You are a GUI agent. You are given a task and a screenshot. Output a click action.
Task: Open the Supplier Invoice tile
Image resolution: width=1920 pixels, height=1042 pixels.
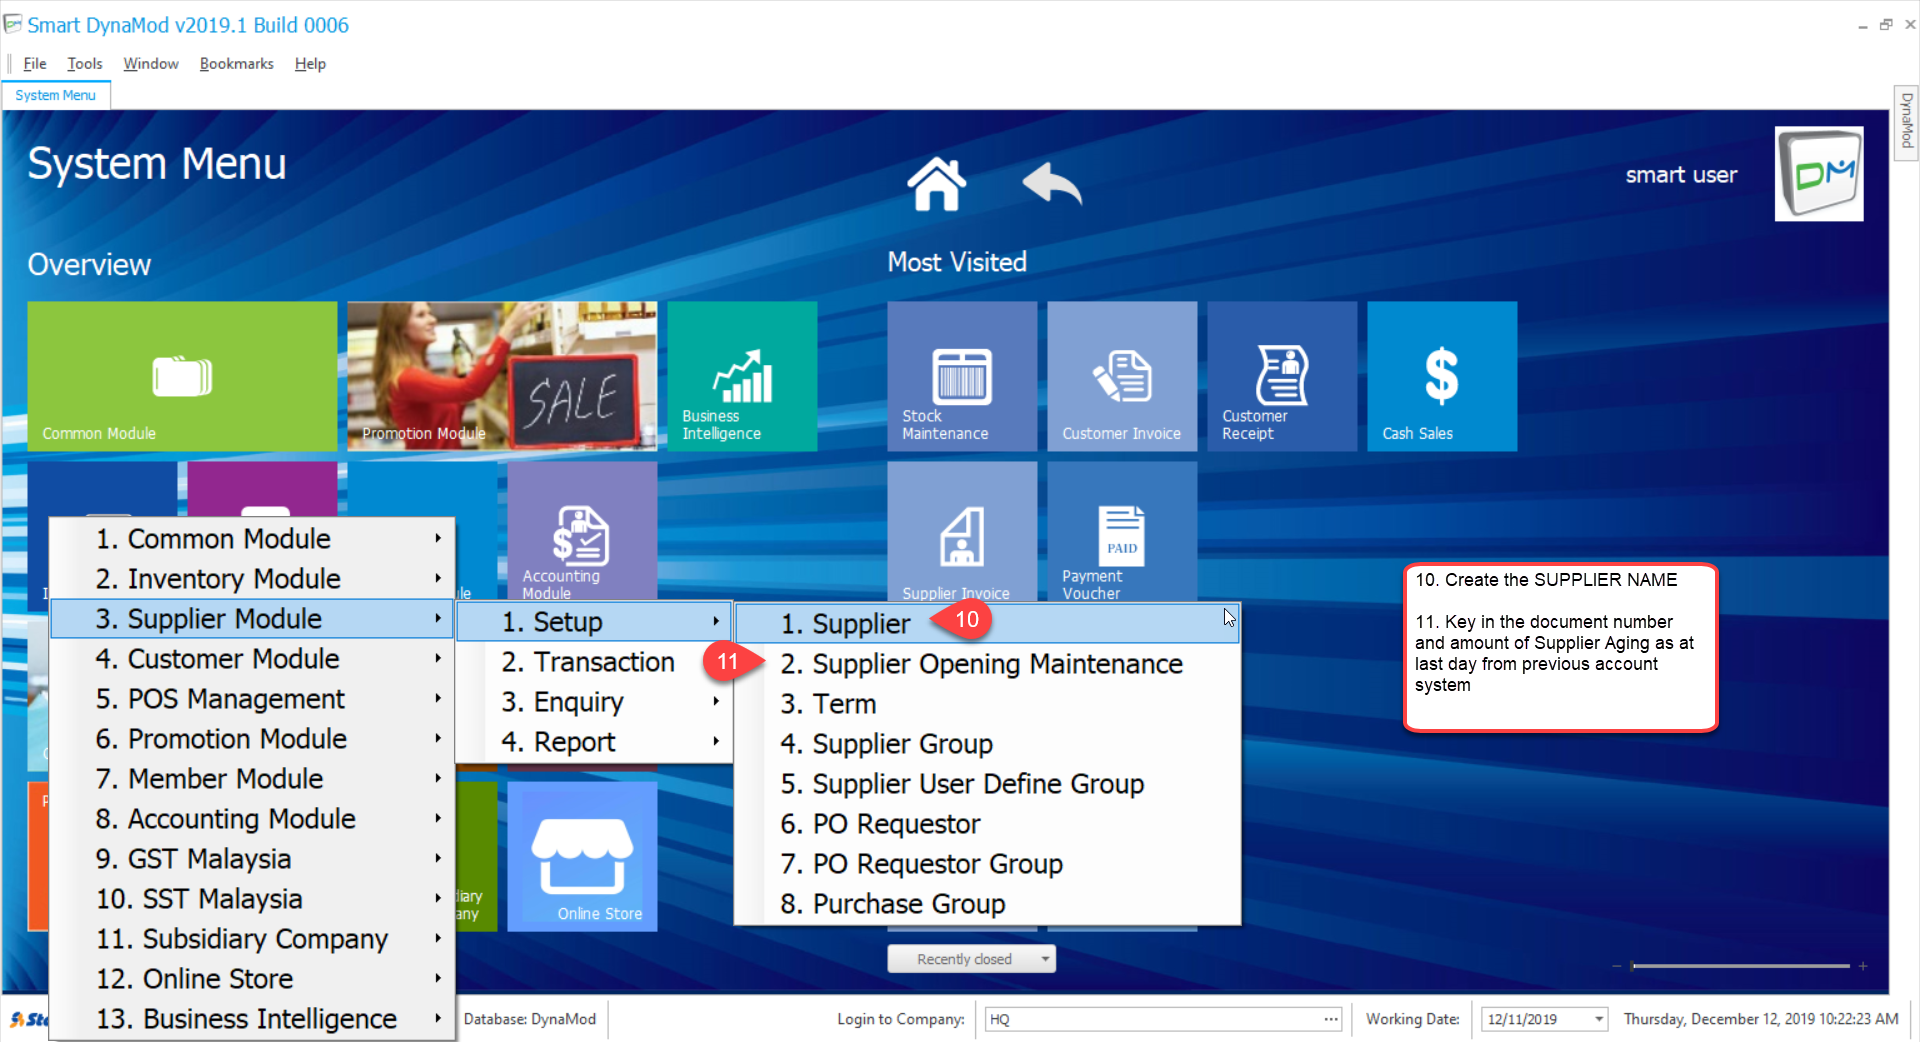pyautogui.click(x=962, y=530)
